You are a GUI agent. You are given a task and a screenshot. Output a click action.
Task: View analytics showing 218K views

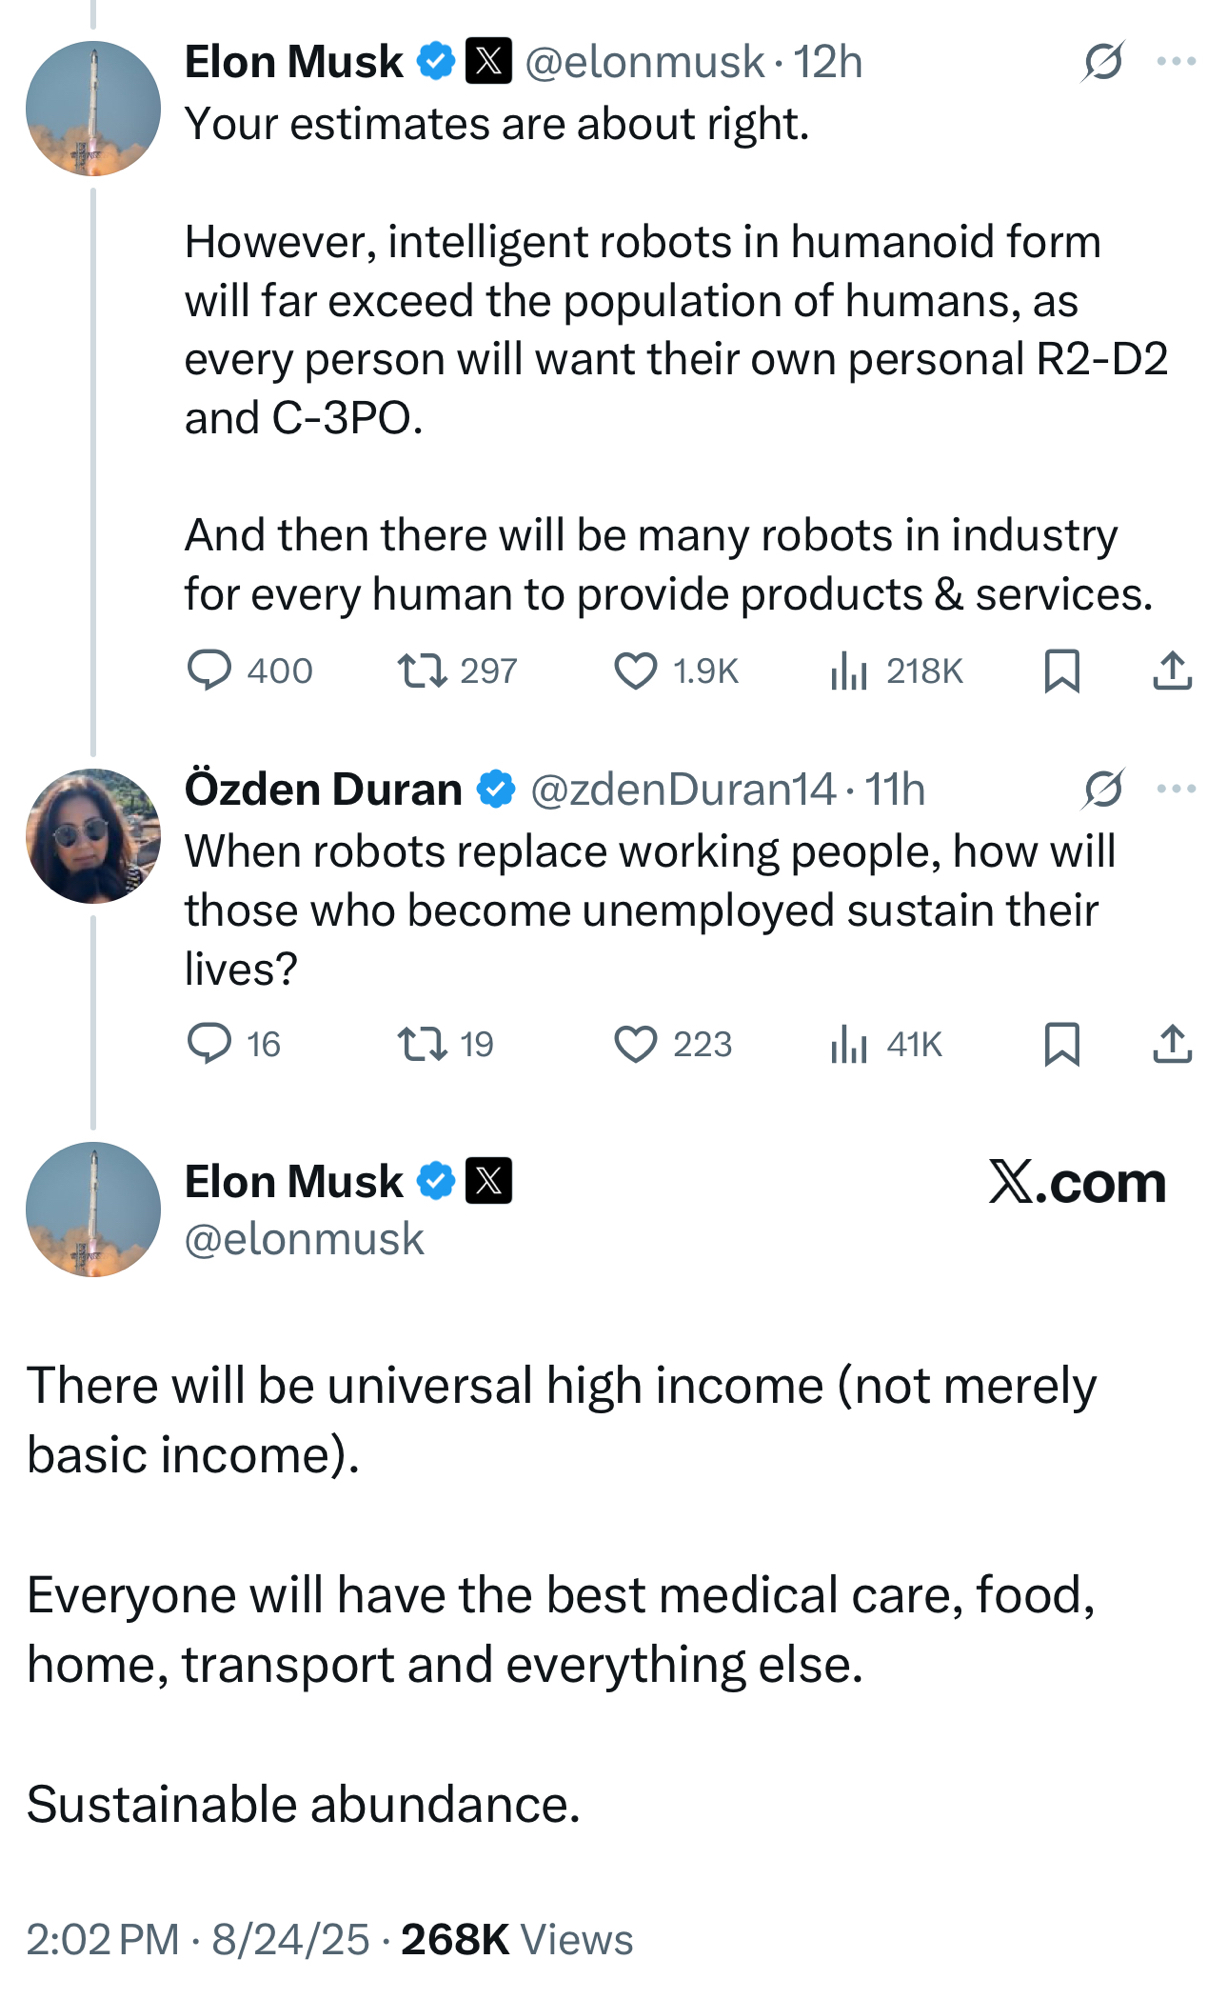point(849,670)
